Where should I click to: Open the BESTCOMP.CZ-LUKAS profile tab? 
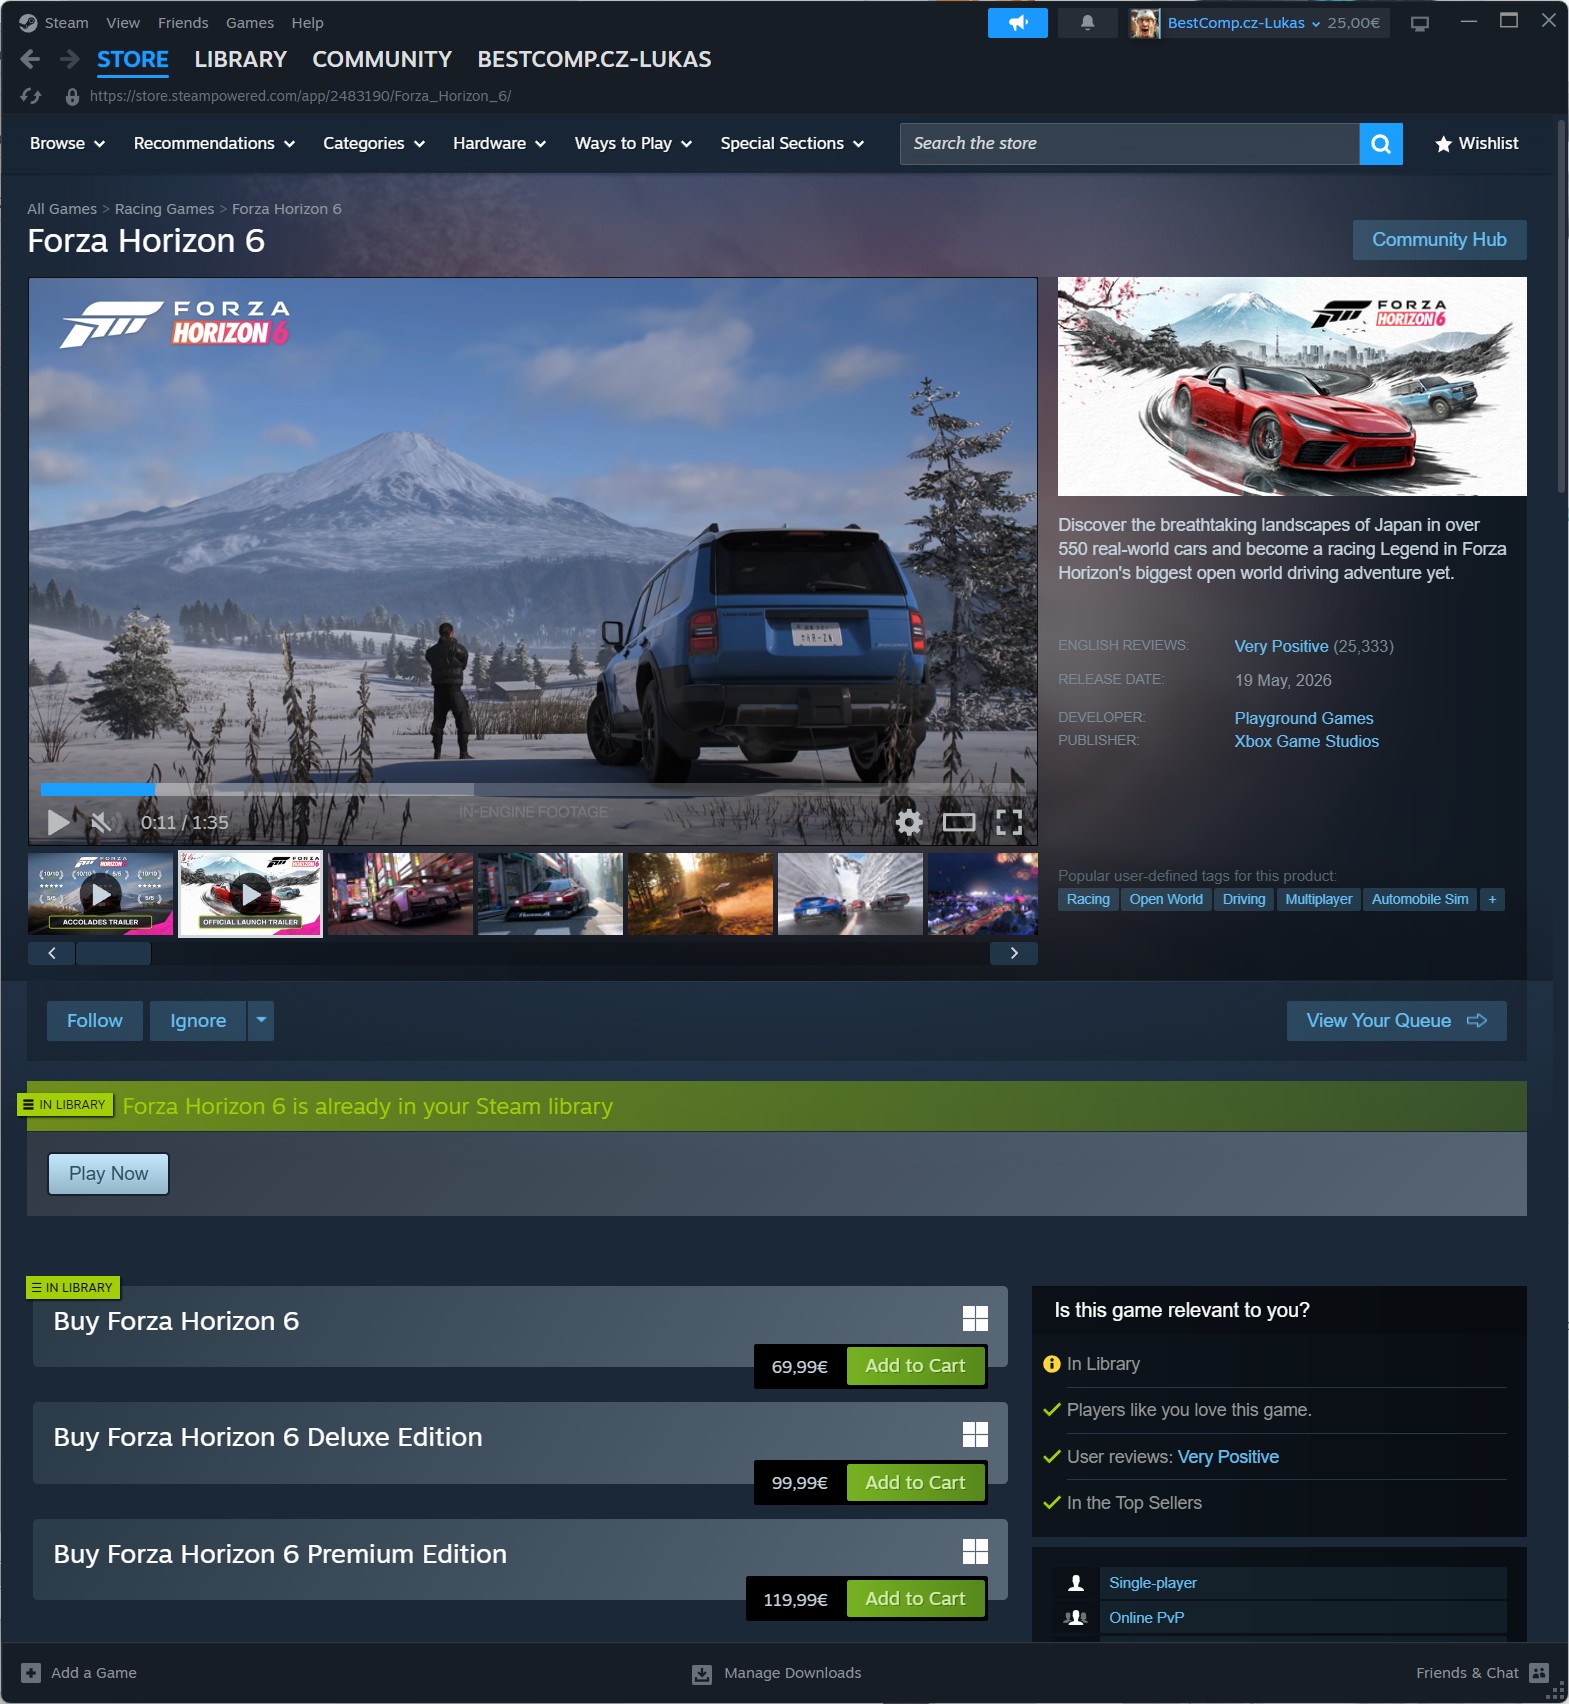[594, 59]
